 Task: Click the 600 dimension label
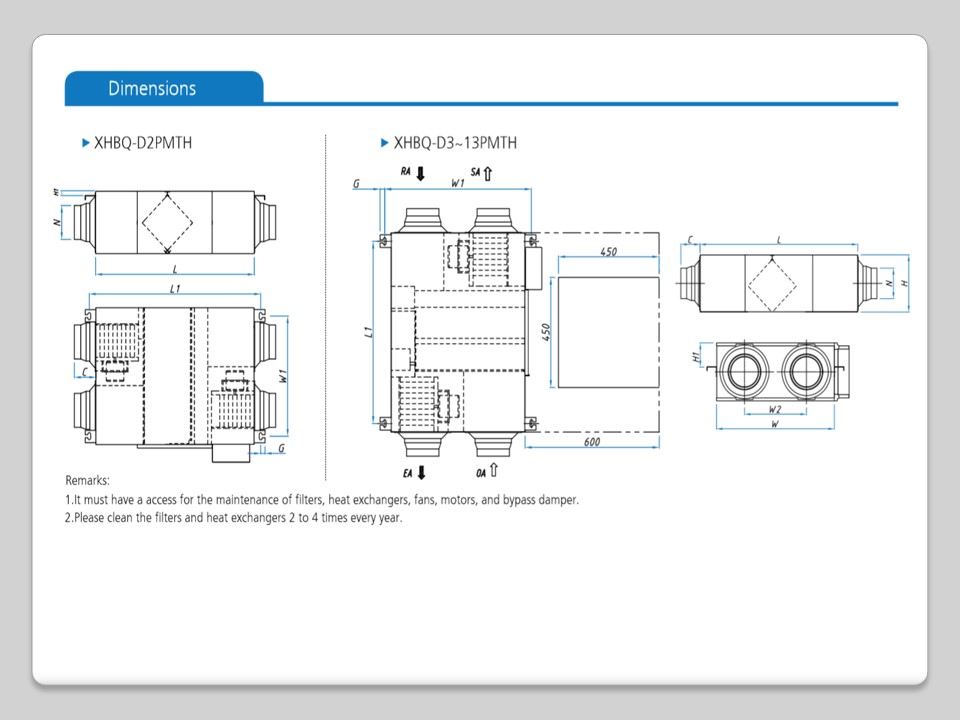click(x=592, y=442)
